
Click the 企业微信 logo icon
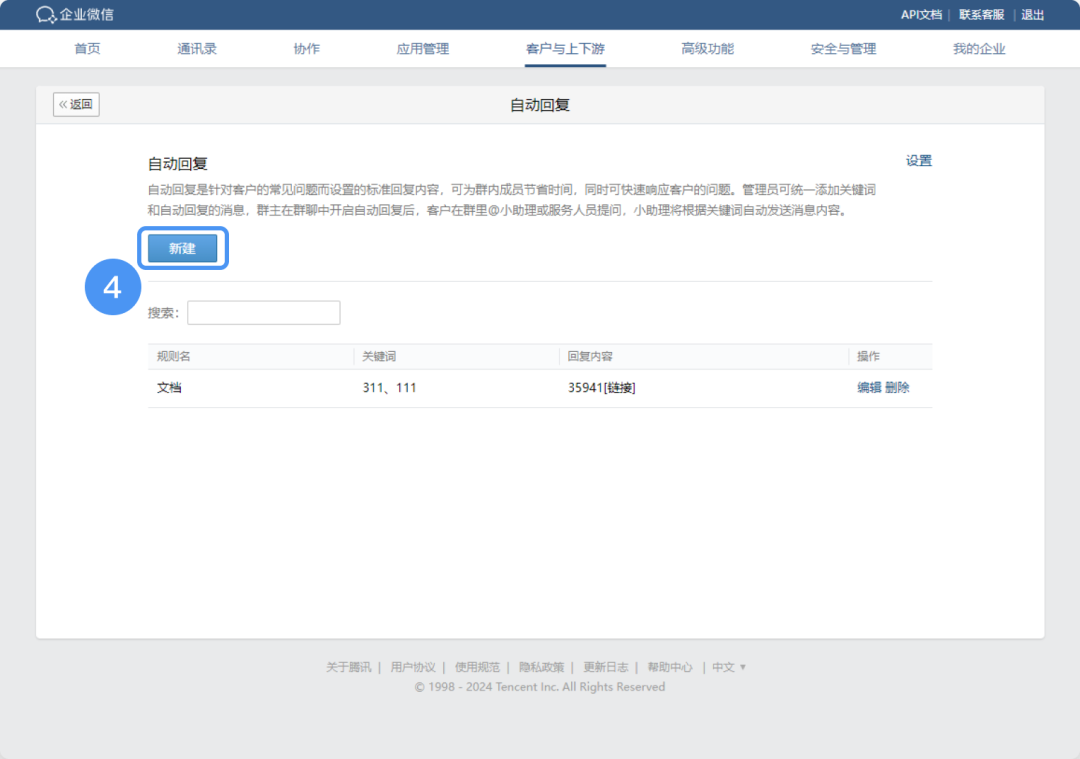pos(46,15)
